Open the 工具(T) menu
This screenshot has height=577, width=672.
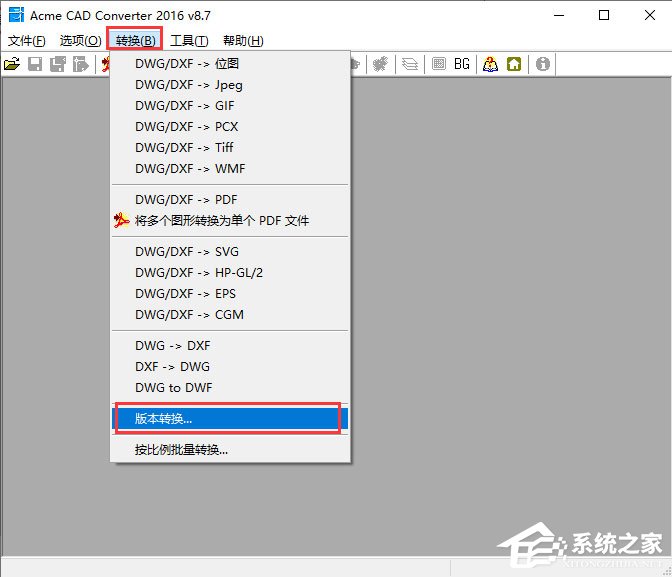coord(189,41)
